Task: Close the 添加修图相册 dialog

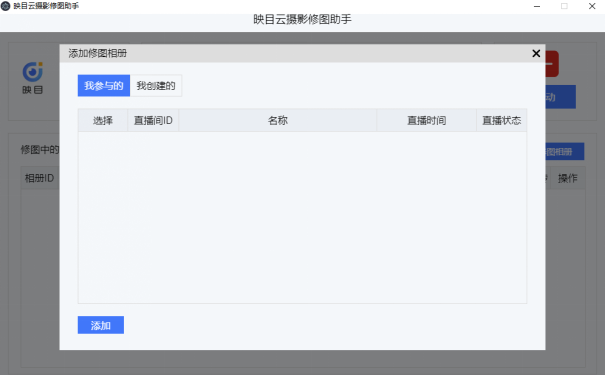Action: 536,54
